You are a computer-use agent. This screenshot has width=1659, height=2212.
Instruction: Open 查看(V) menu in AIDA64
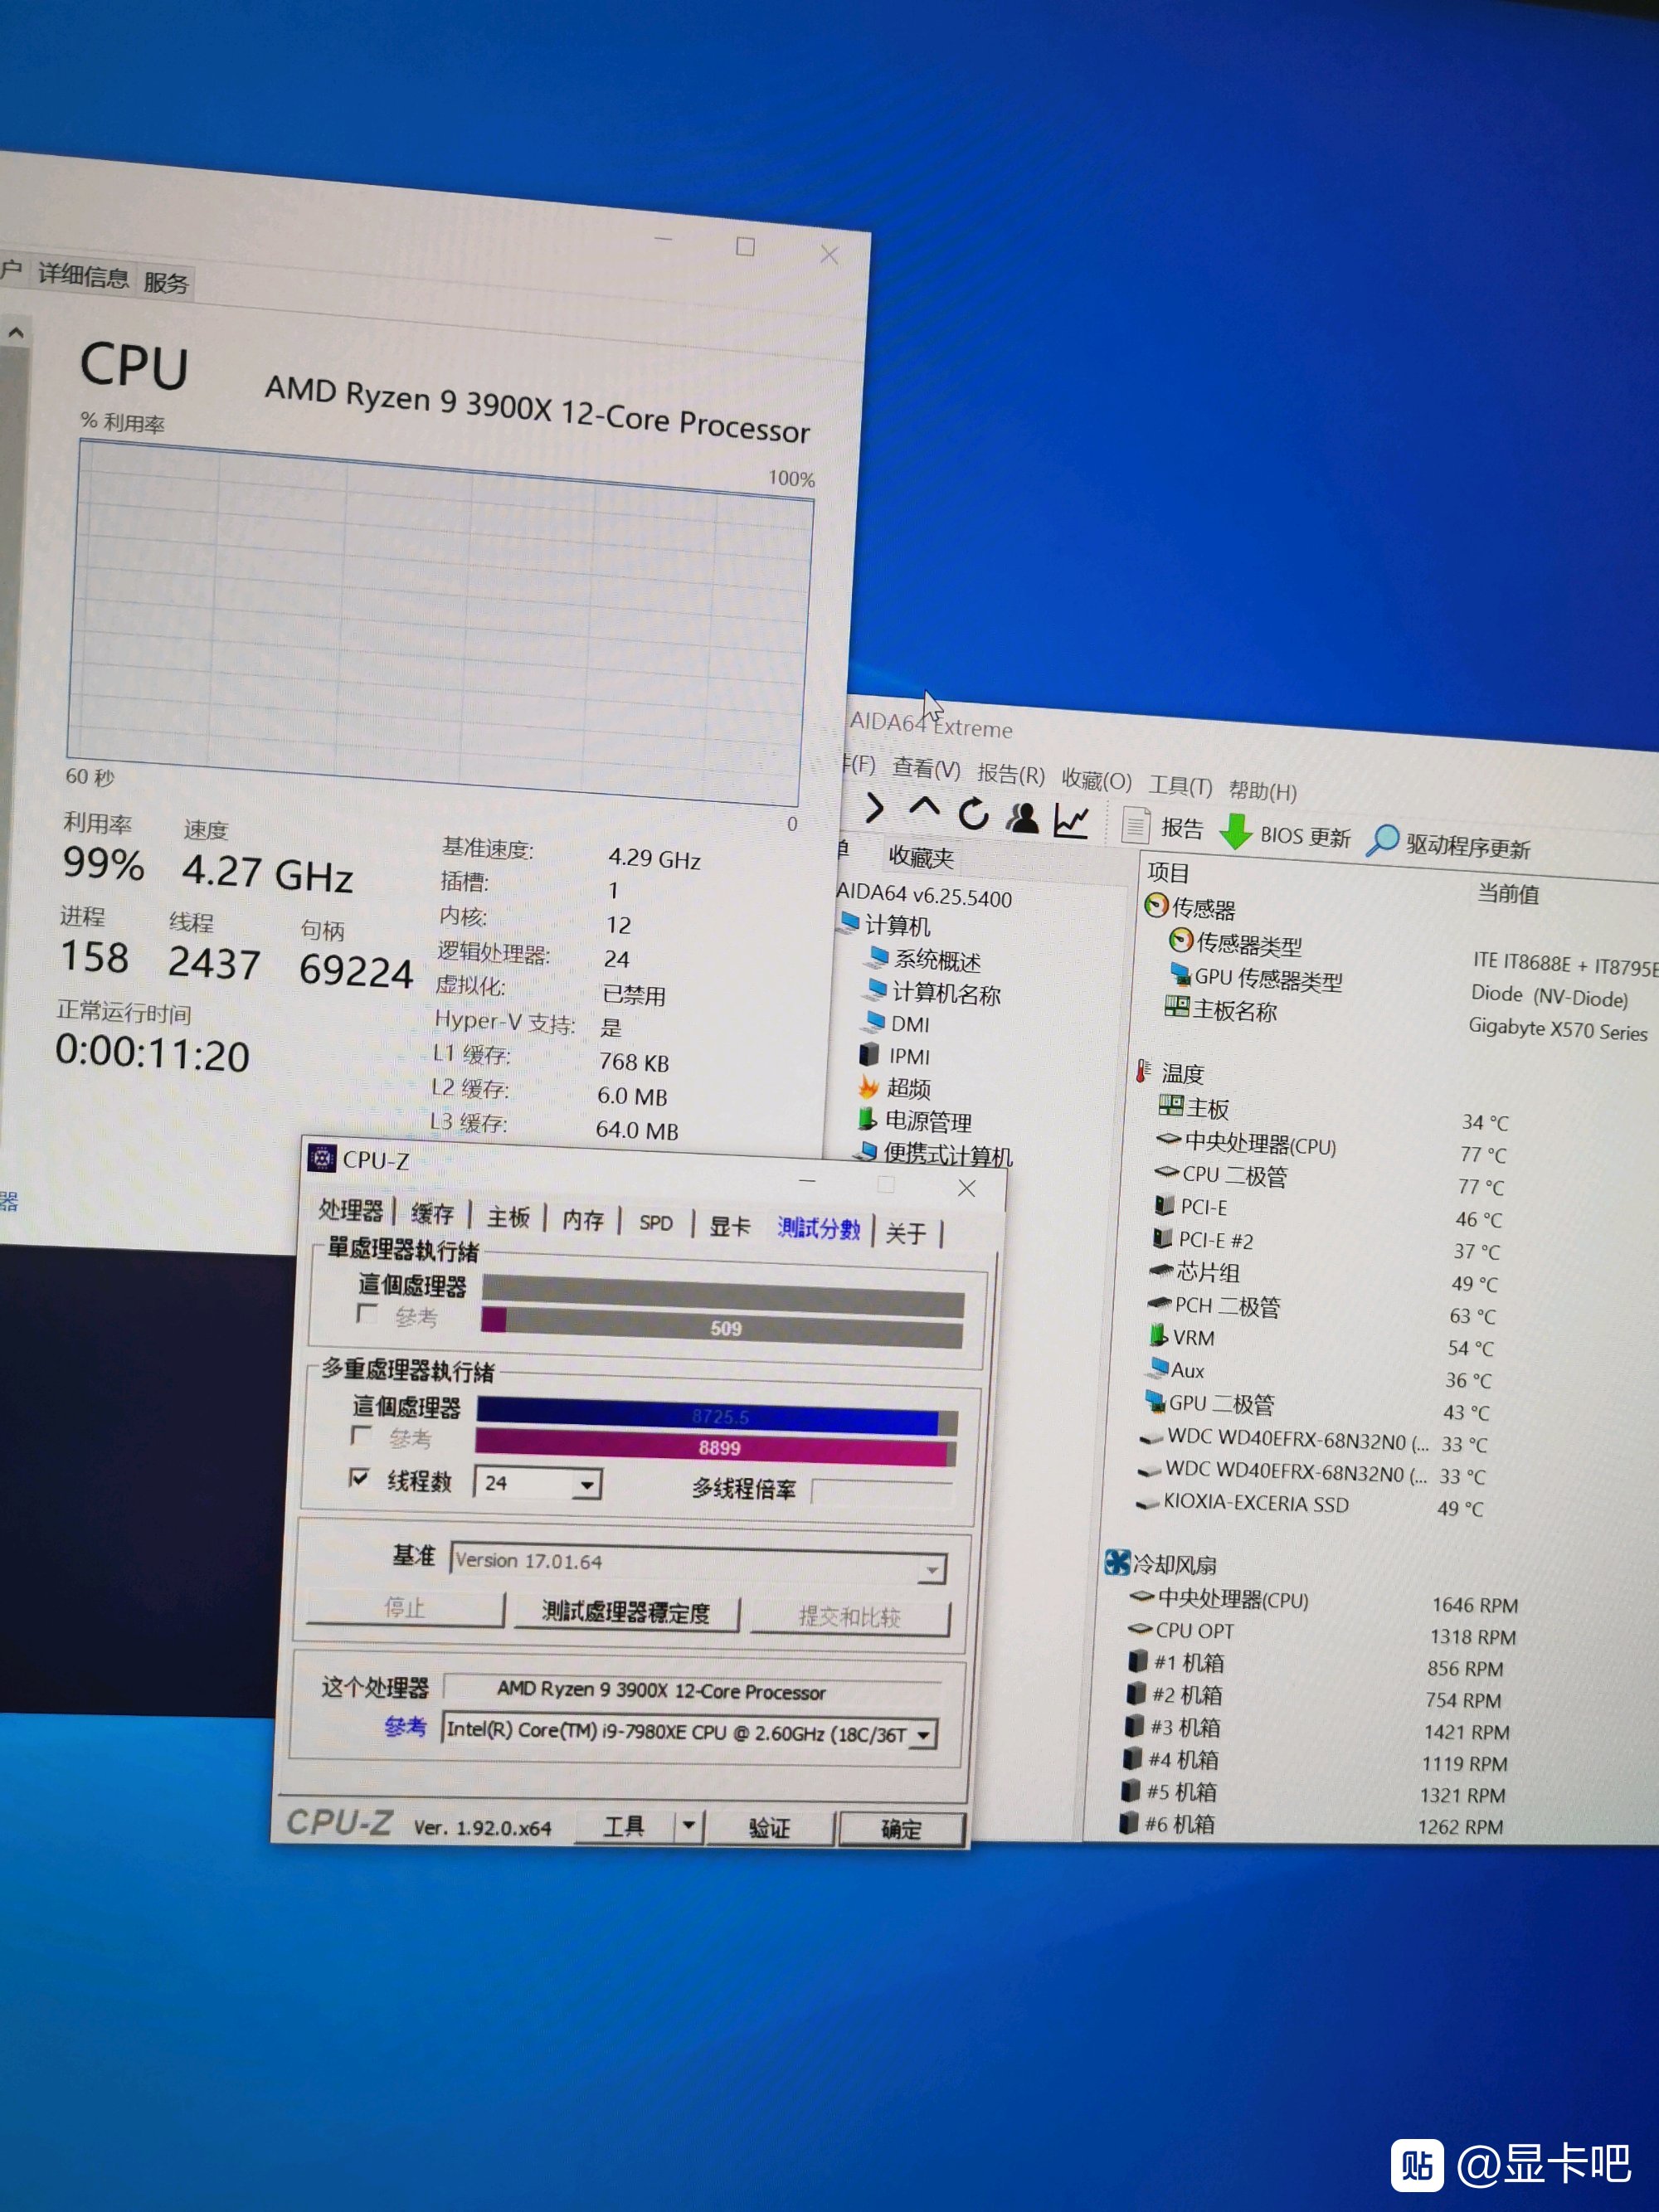tap(926, 769)
